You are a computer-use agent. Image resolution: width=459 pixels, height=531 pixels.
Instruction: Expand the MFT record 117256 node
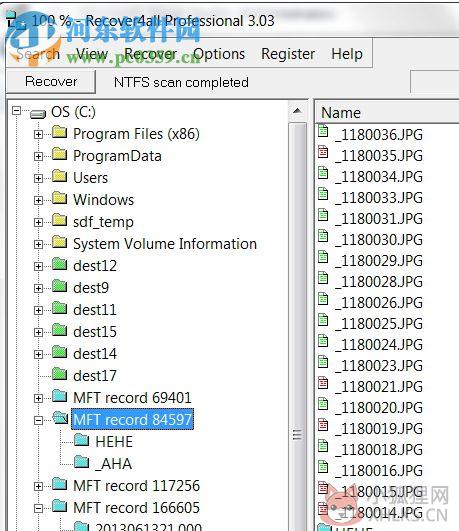[38, 486]
